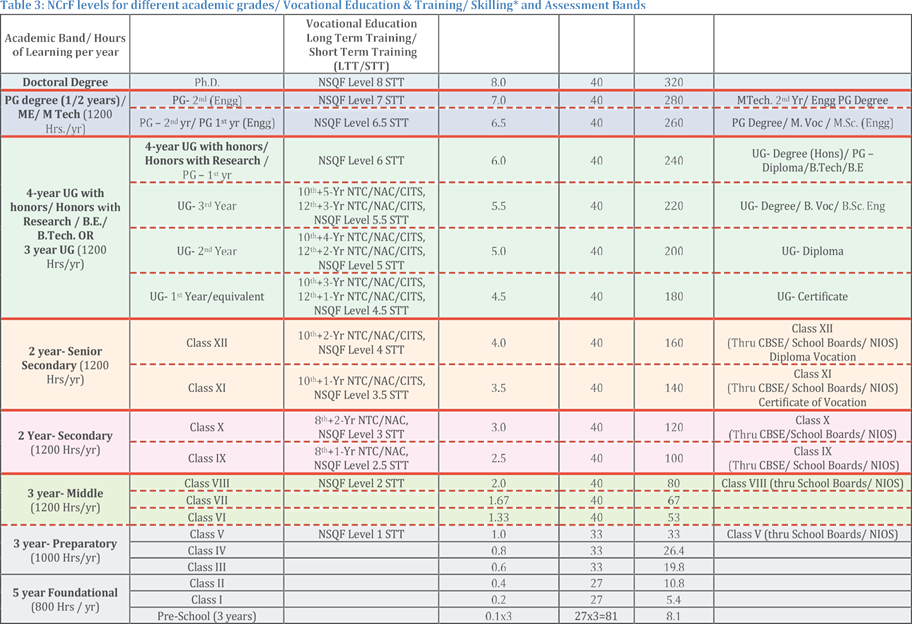
Task: Click the 'UG- 3rd Year' cell
Action: [206, 206]
